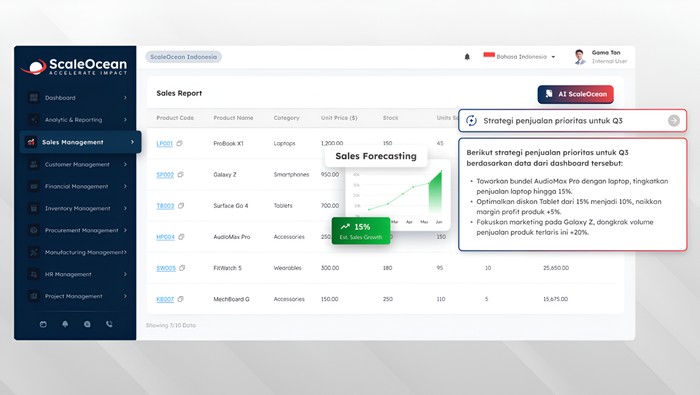The width and height of the screenshot is (700, 395).
Task: Click the ScaleOcean Indonesia company tag
Action: [183, 57]
